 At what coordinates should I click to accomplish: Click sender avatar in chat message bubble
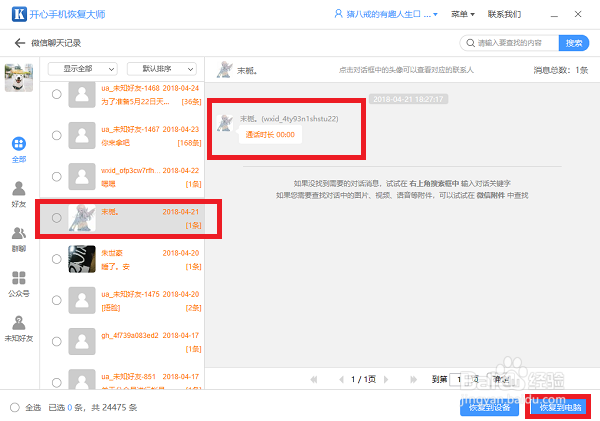(x=225, y=123)
